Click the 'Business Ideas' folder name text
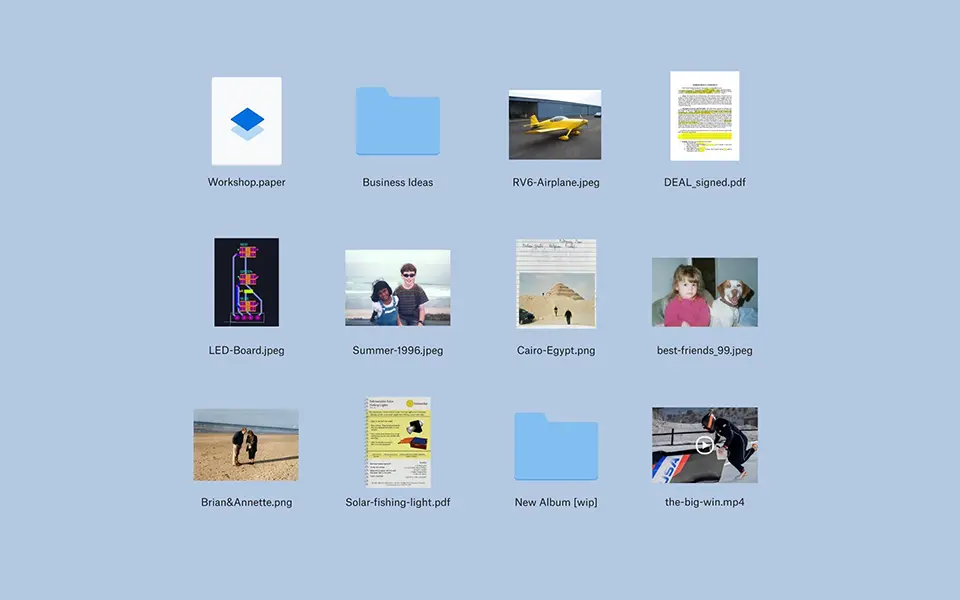Viewport: 960px width, 600px height. pyautogui.click(x=397, y=183)
